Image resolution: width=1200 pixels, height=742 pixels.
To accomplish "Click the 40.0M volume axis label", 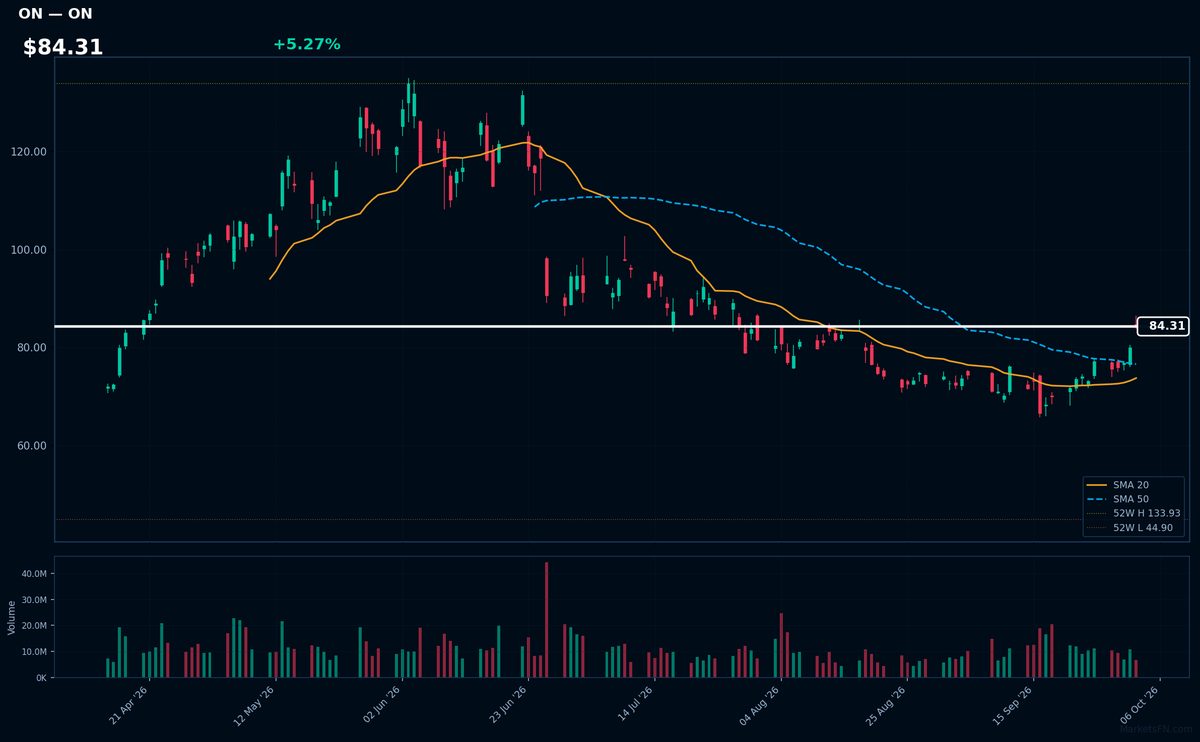I will click(34, 574).
